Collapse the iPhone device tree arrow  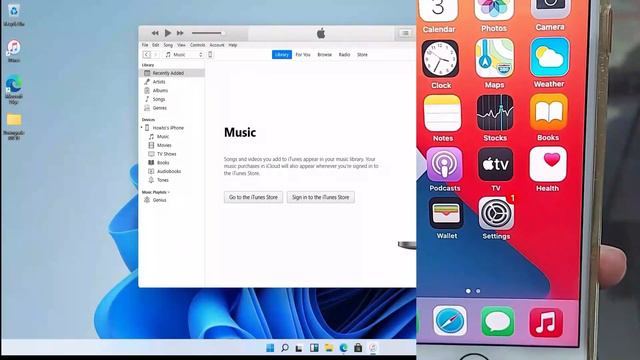click(x=142, y=128)
